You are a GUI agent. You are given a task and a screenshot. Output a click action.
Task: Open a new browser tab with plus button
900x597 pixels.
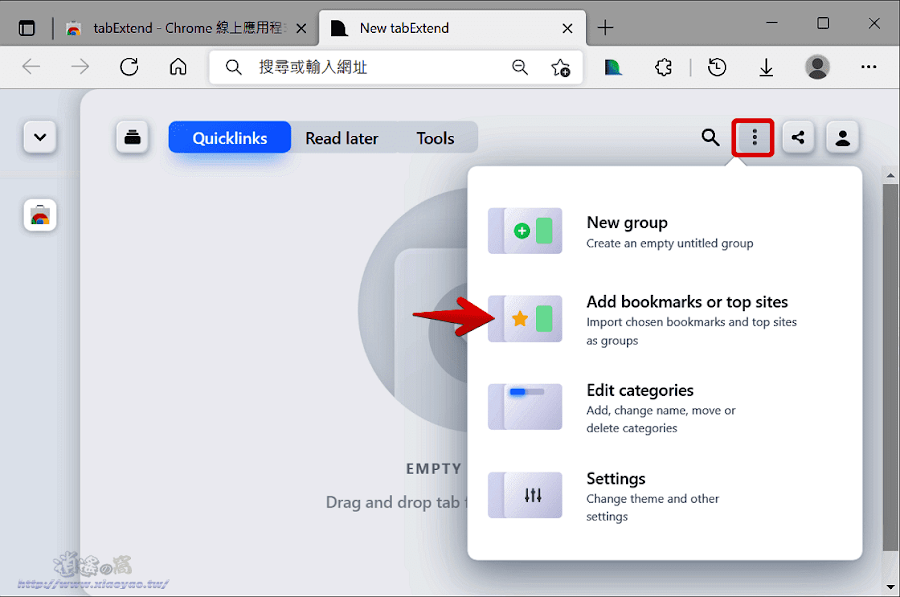[606, 28]
